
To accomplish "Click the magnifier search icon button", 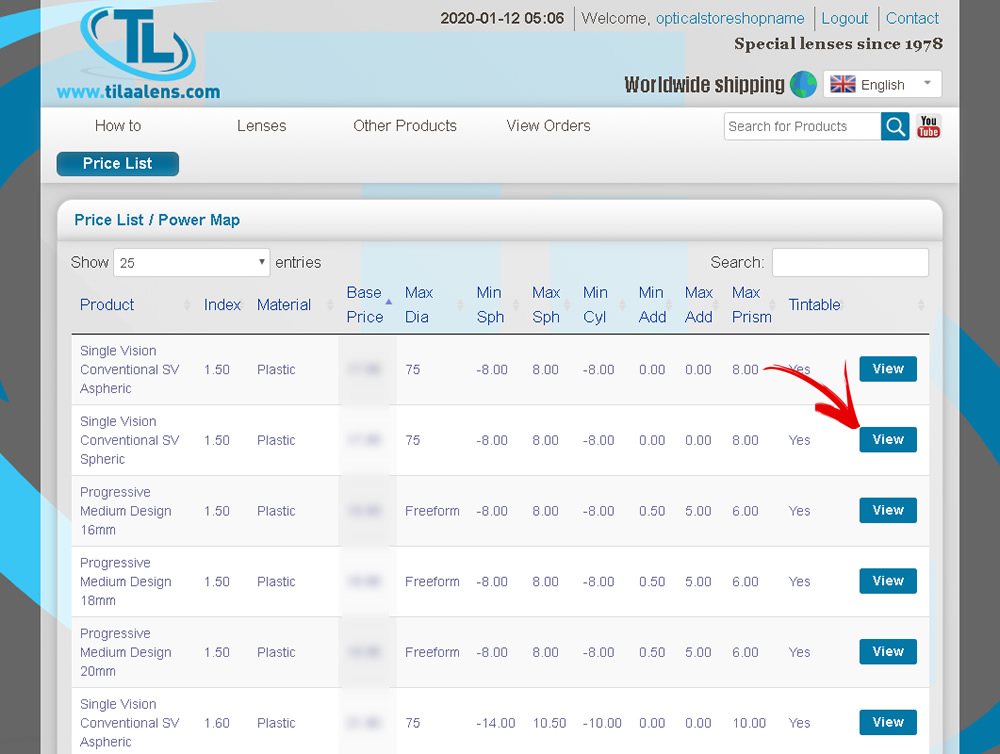I will pyautogui.click(x=895, y=126).
